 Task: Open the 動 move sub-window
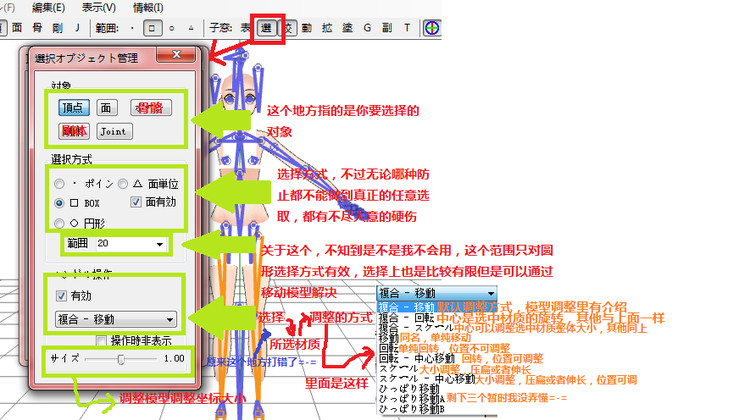(307, 28)
